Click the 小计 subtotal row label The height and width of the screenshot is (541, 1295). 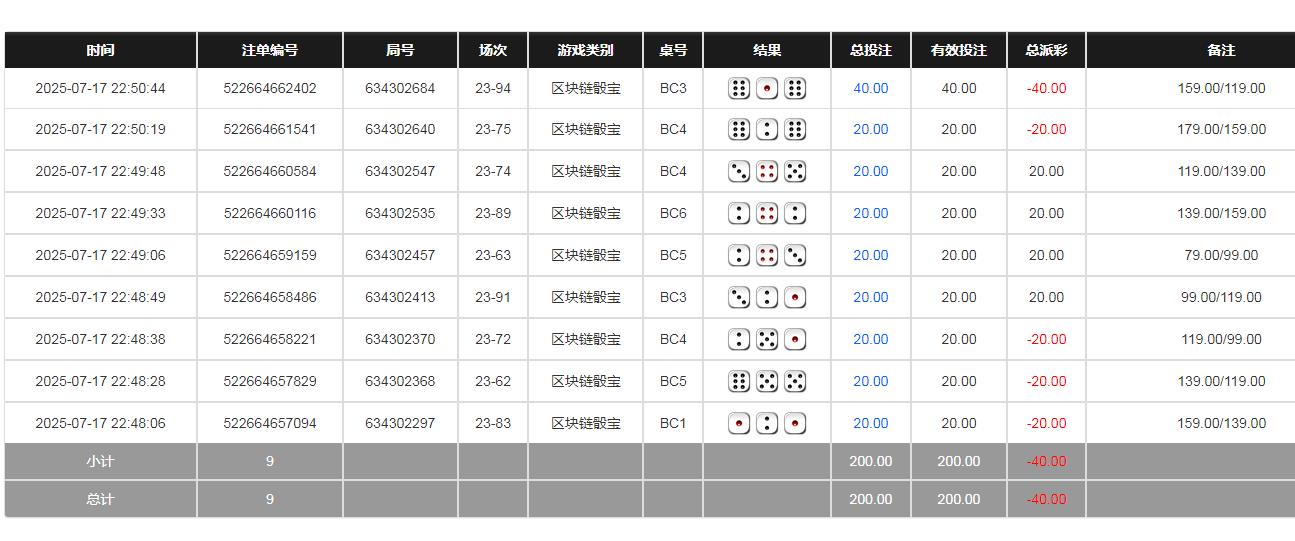(100, 462)
